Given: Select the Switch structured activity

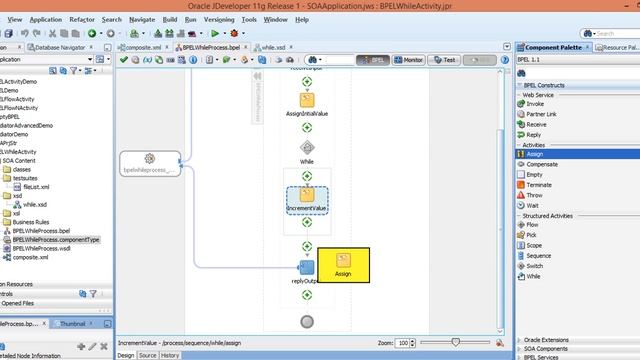Looking at the screenshot, I should click(530, 266).
